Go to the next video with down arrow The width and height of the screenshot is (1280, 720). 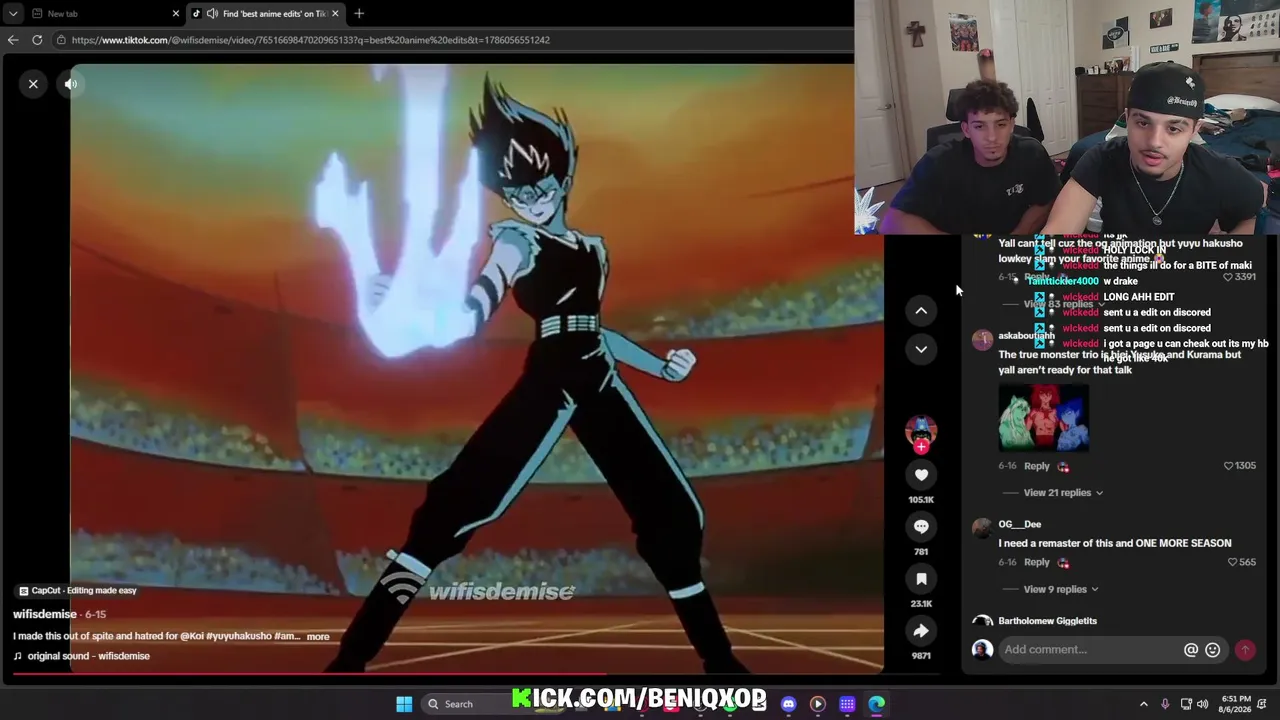tap(921, 349)
